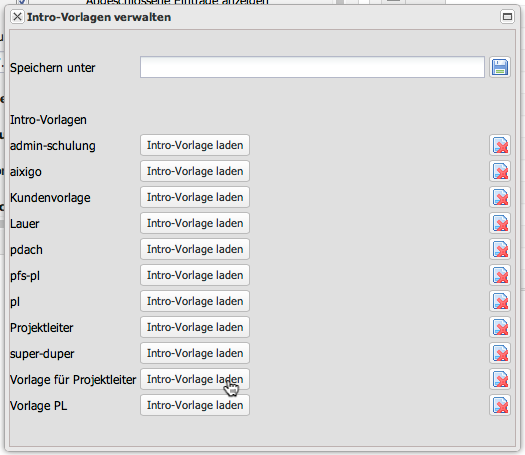525x455 pixels.
Task: Load the Kundenvorlage intro template
Action: [195, 197]
